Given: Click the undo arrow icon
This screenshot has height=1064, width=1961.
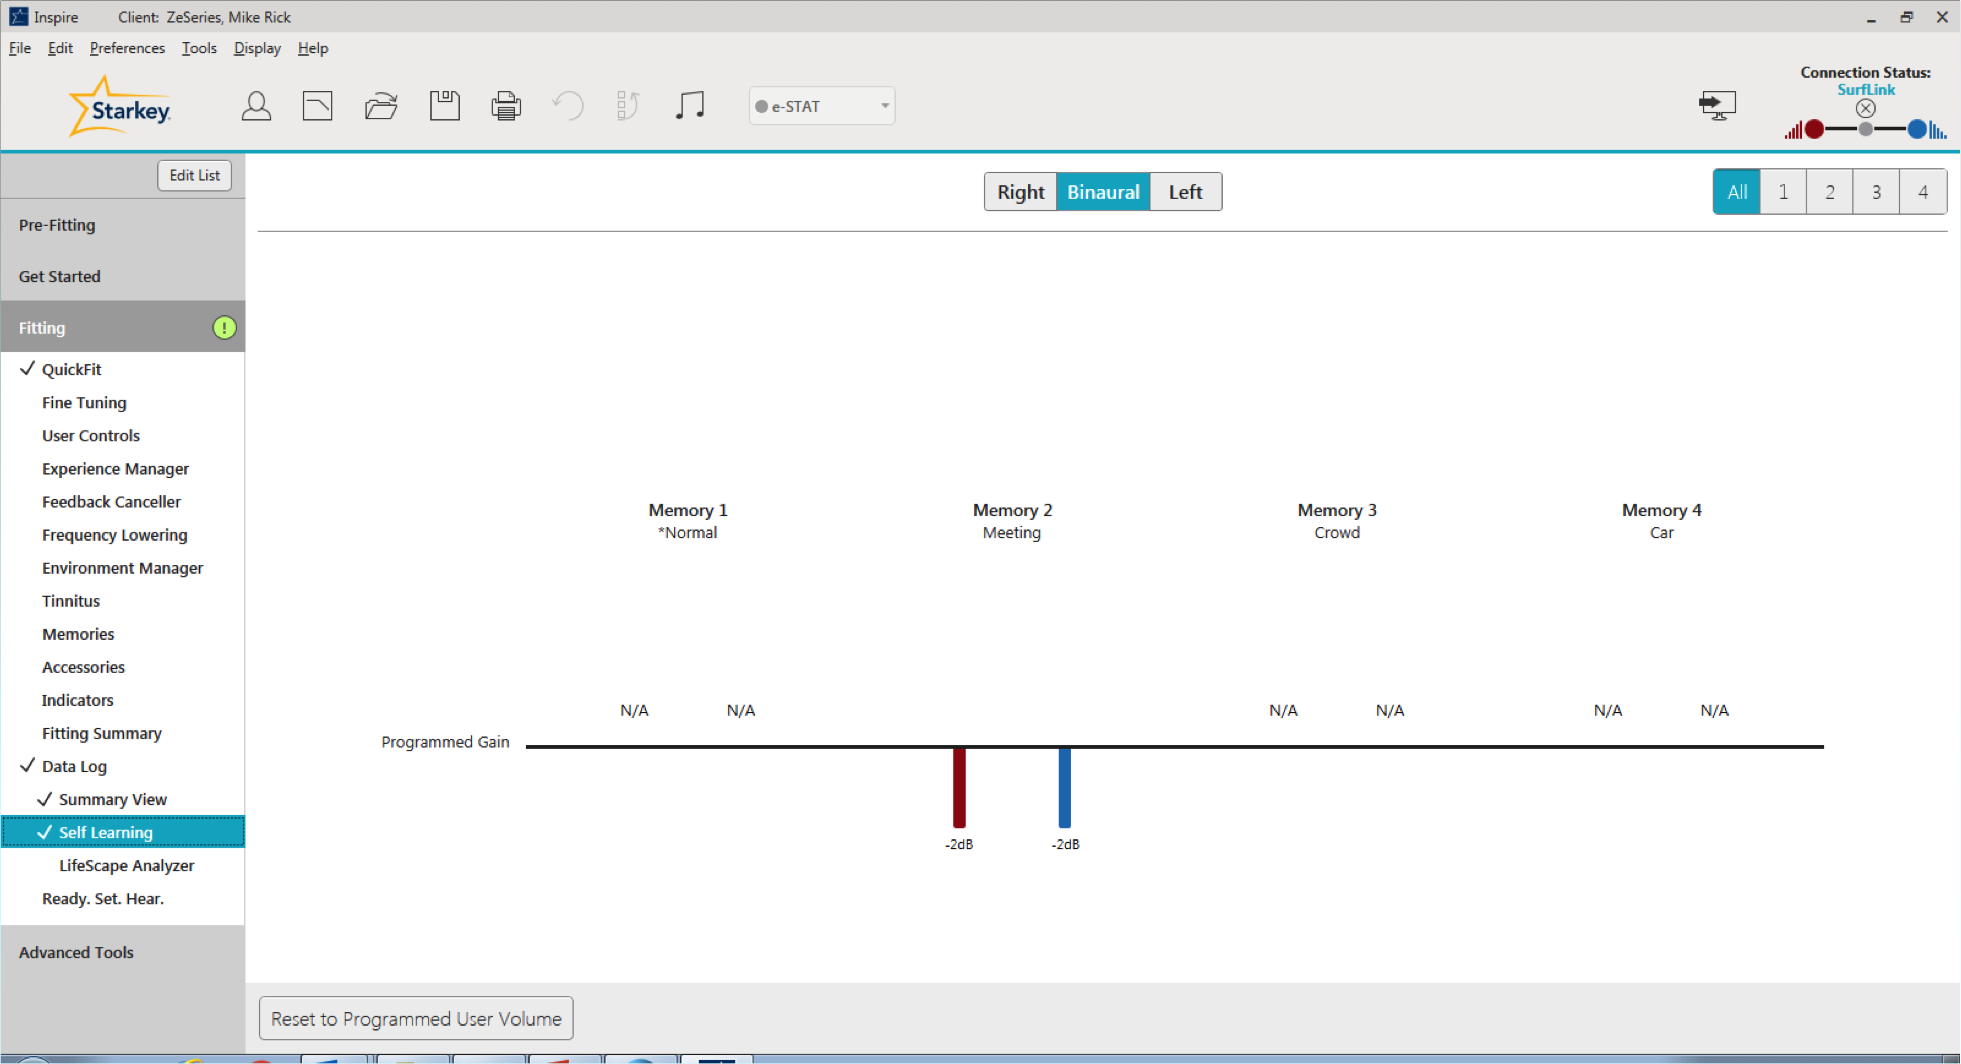Looking at the screenshot, I should [568, 106].
